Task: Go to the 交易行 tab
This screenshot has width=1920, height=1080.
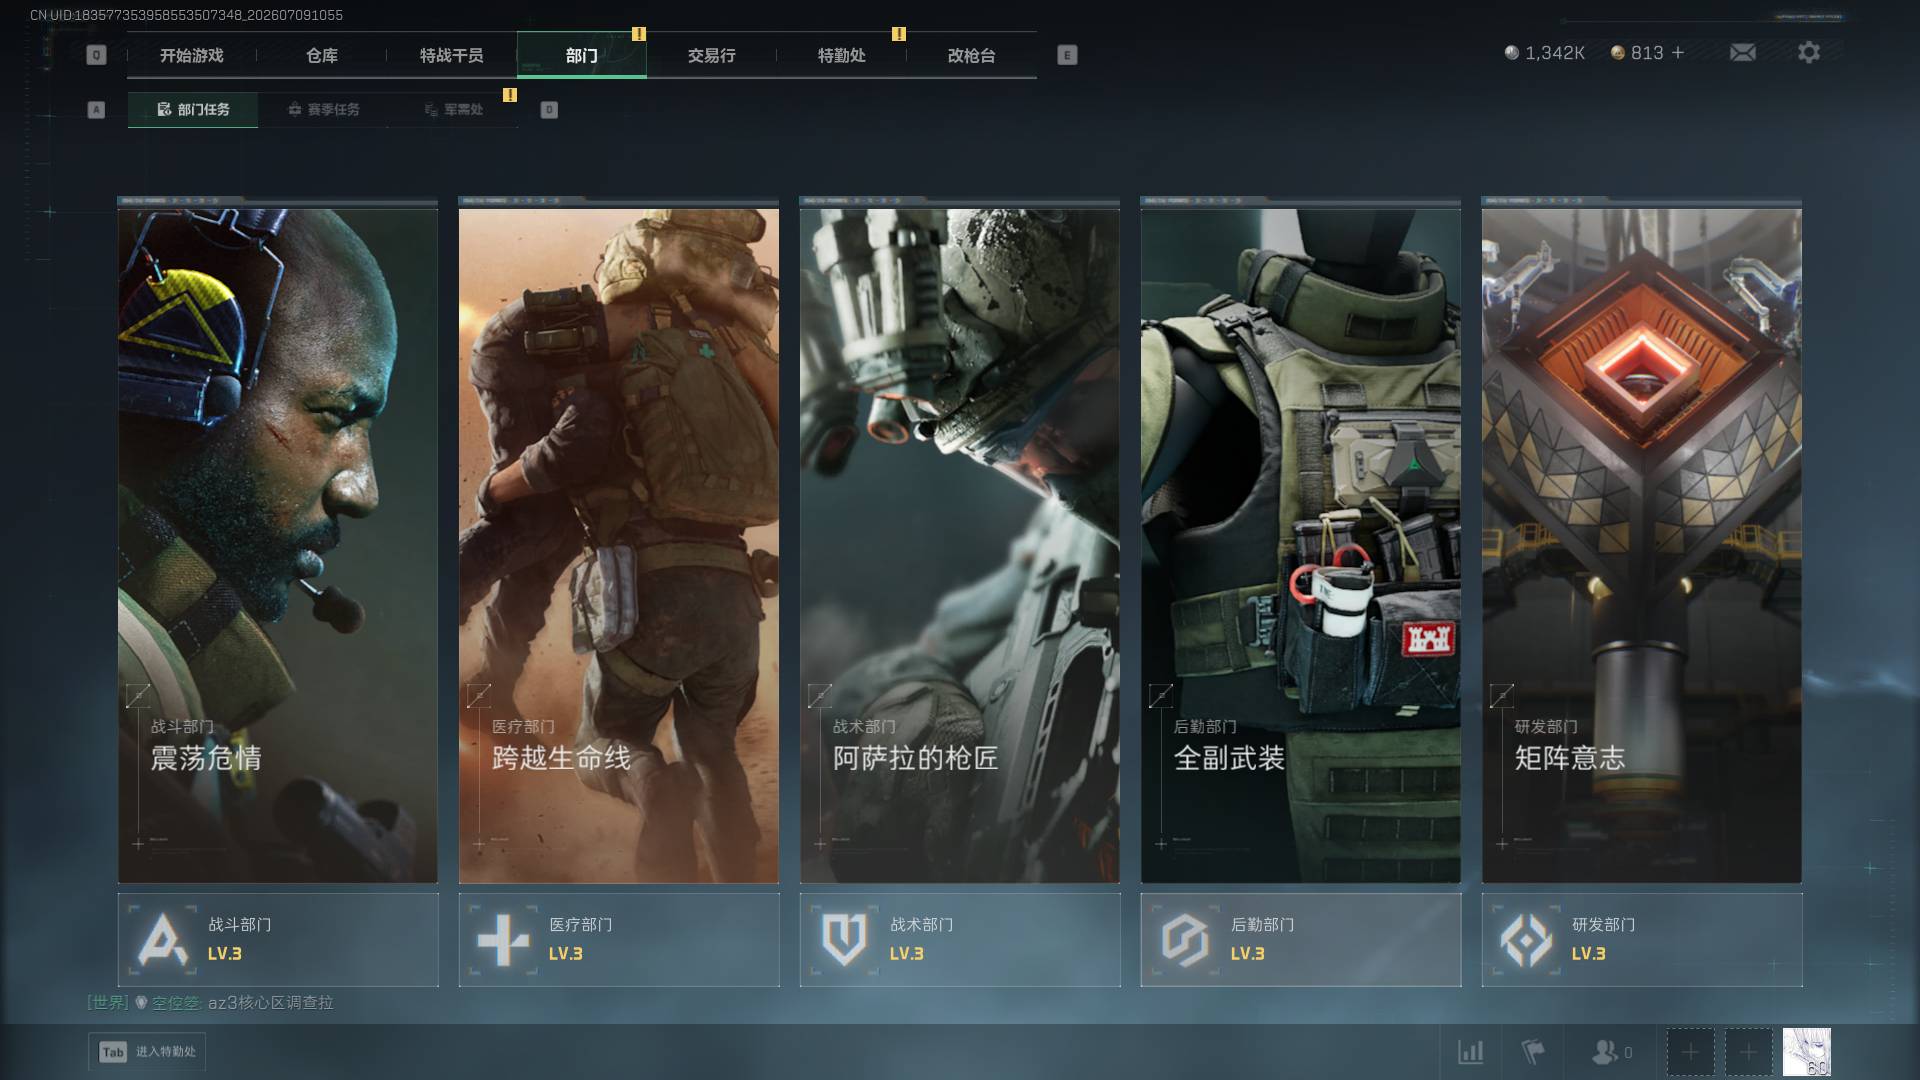Action: click(x=712, y=55)
